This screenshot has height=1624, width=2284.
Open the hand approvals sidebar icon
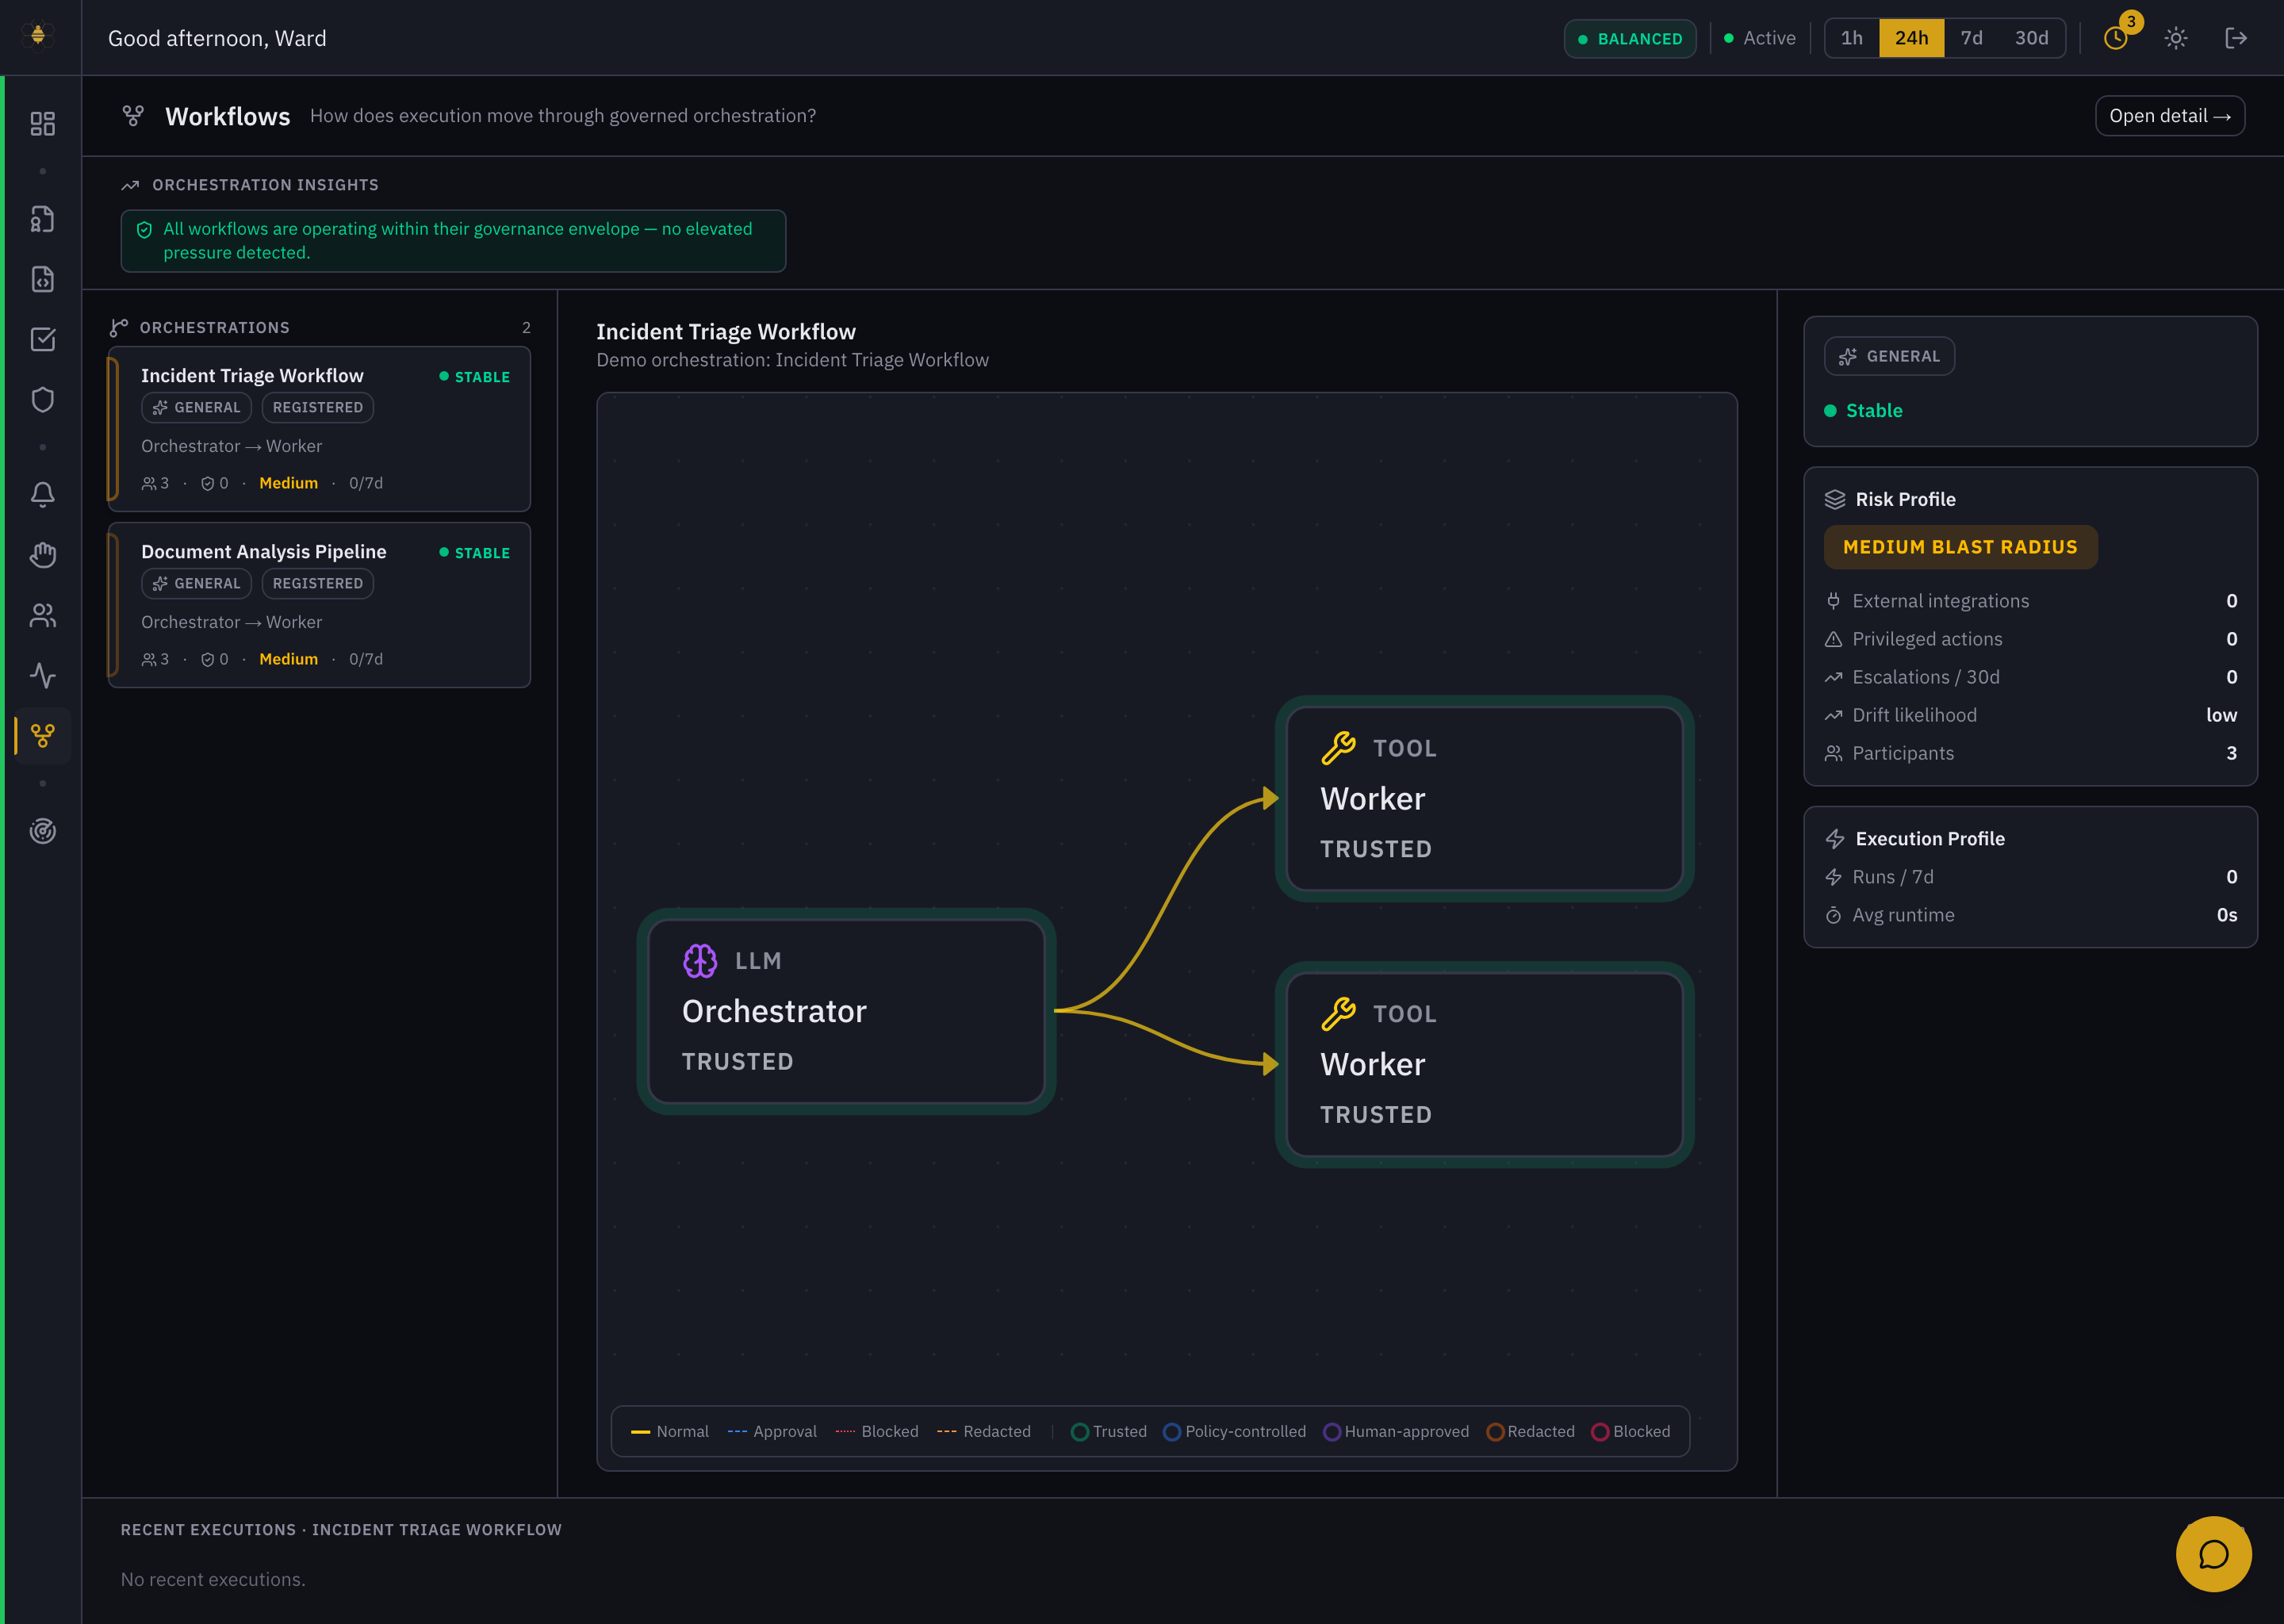coord(42,555)
